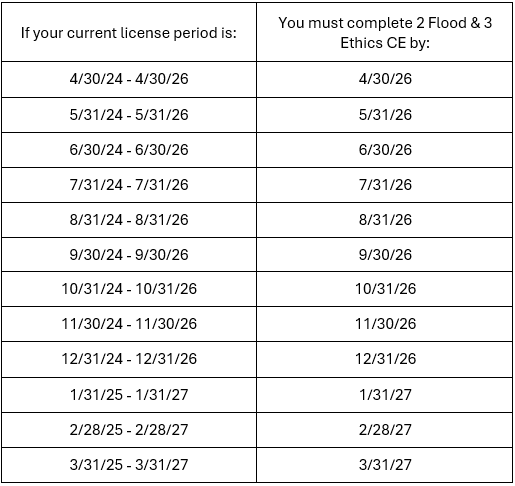The width and height of the screenshot is (515, 486).
Task: Select the 6/30/24 - 6/30/26 license period cell
Action: point(129,150)
